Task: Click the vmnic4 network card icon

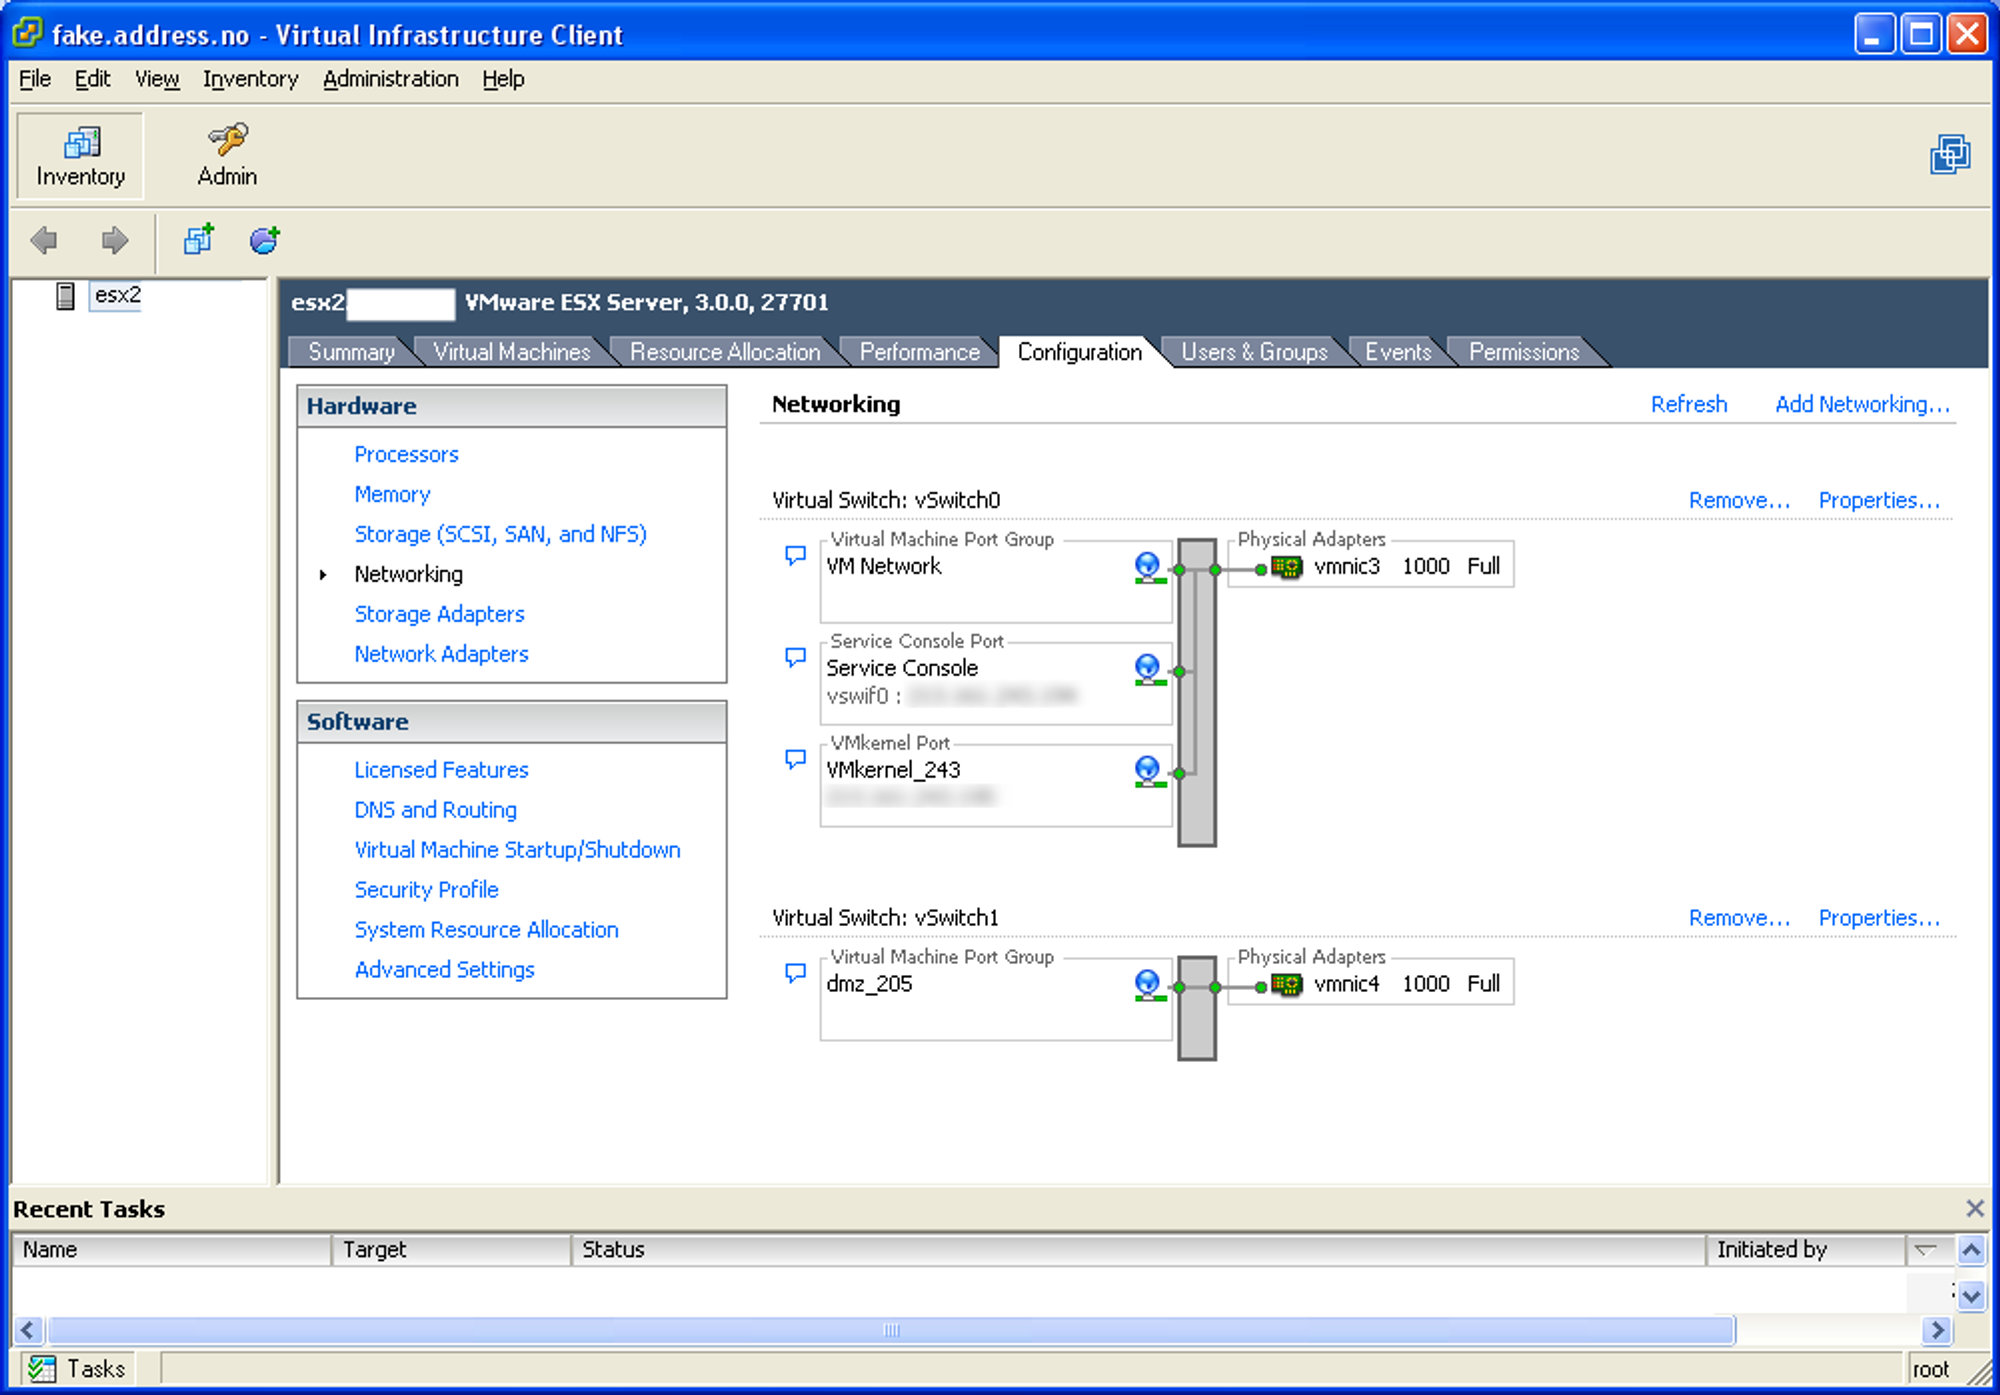Action: pyautogui.click(x=1287, y=985)
